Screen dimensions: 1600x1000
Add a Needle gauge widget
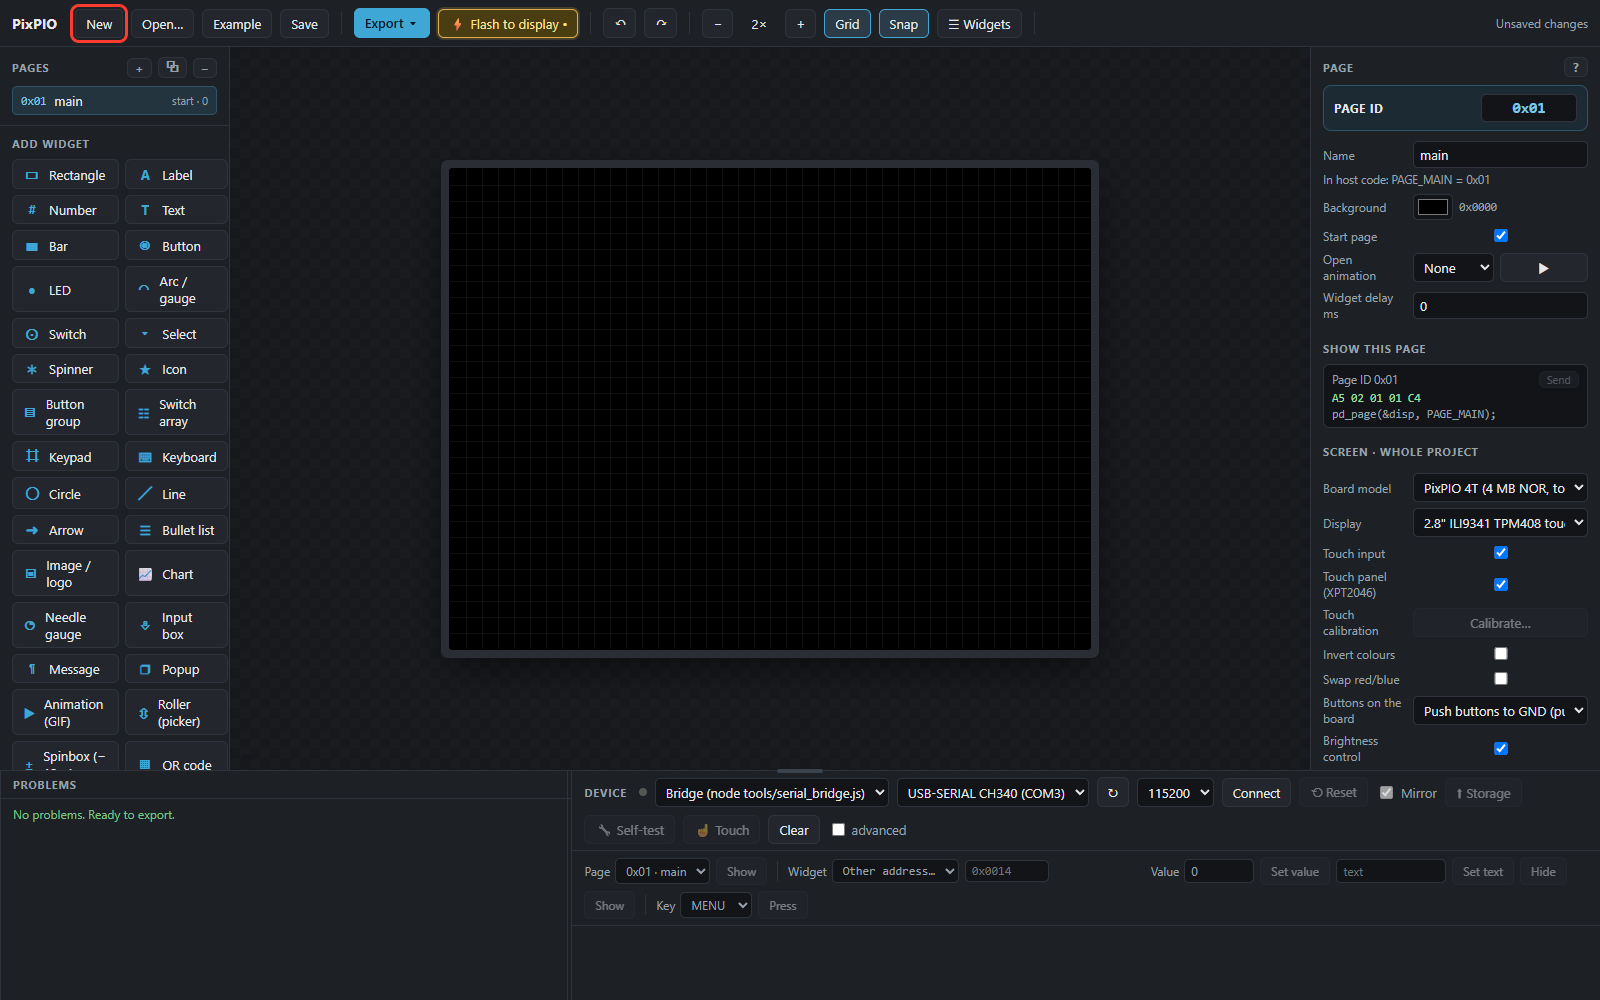click(x=66, y=626)
